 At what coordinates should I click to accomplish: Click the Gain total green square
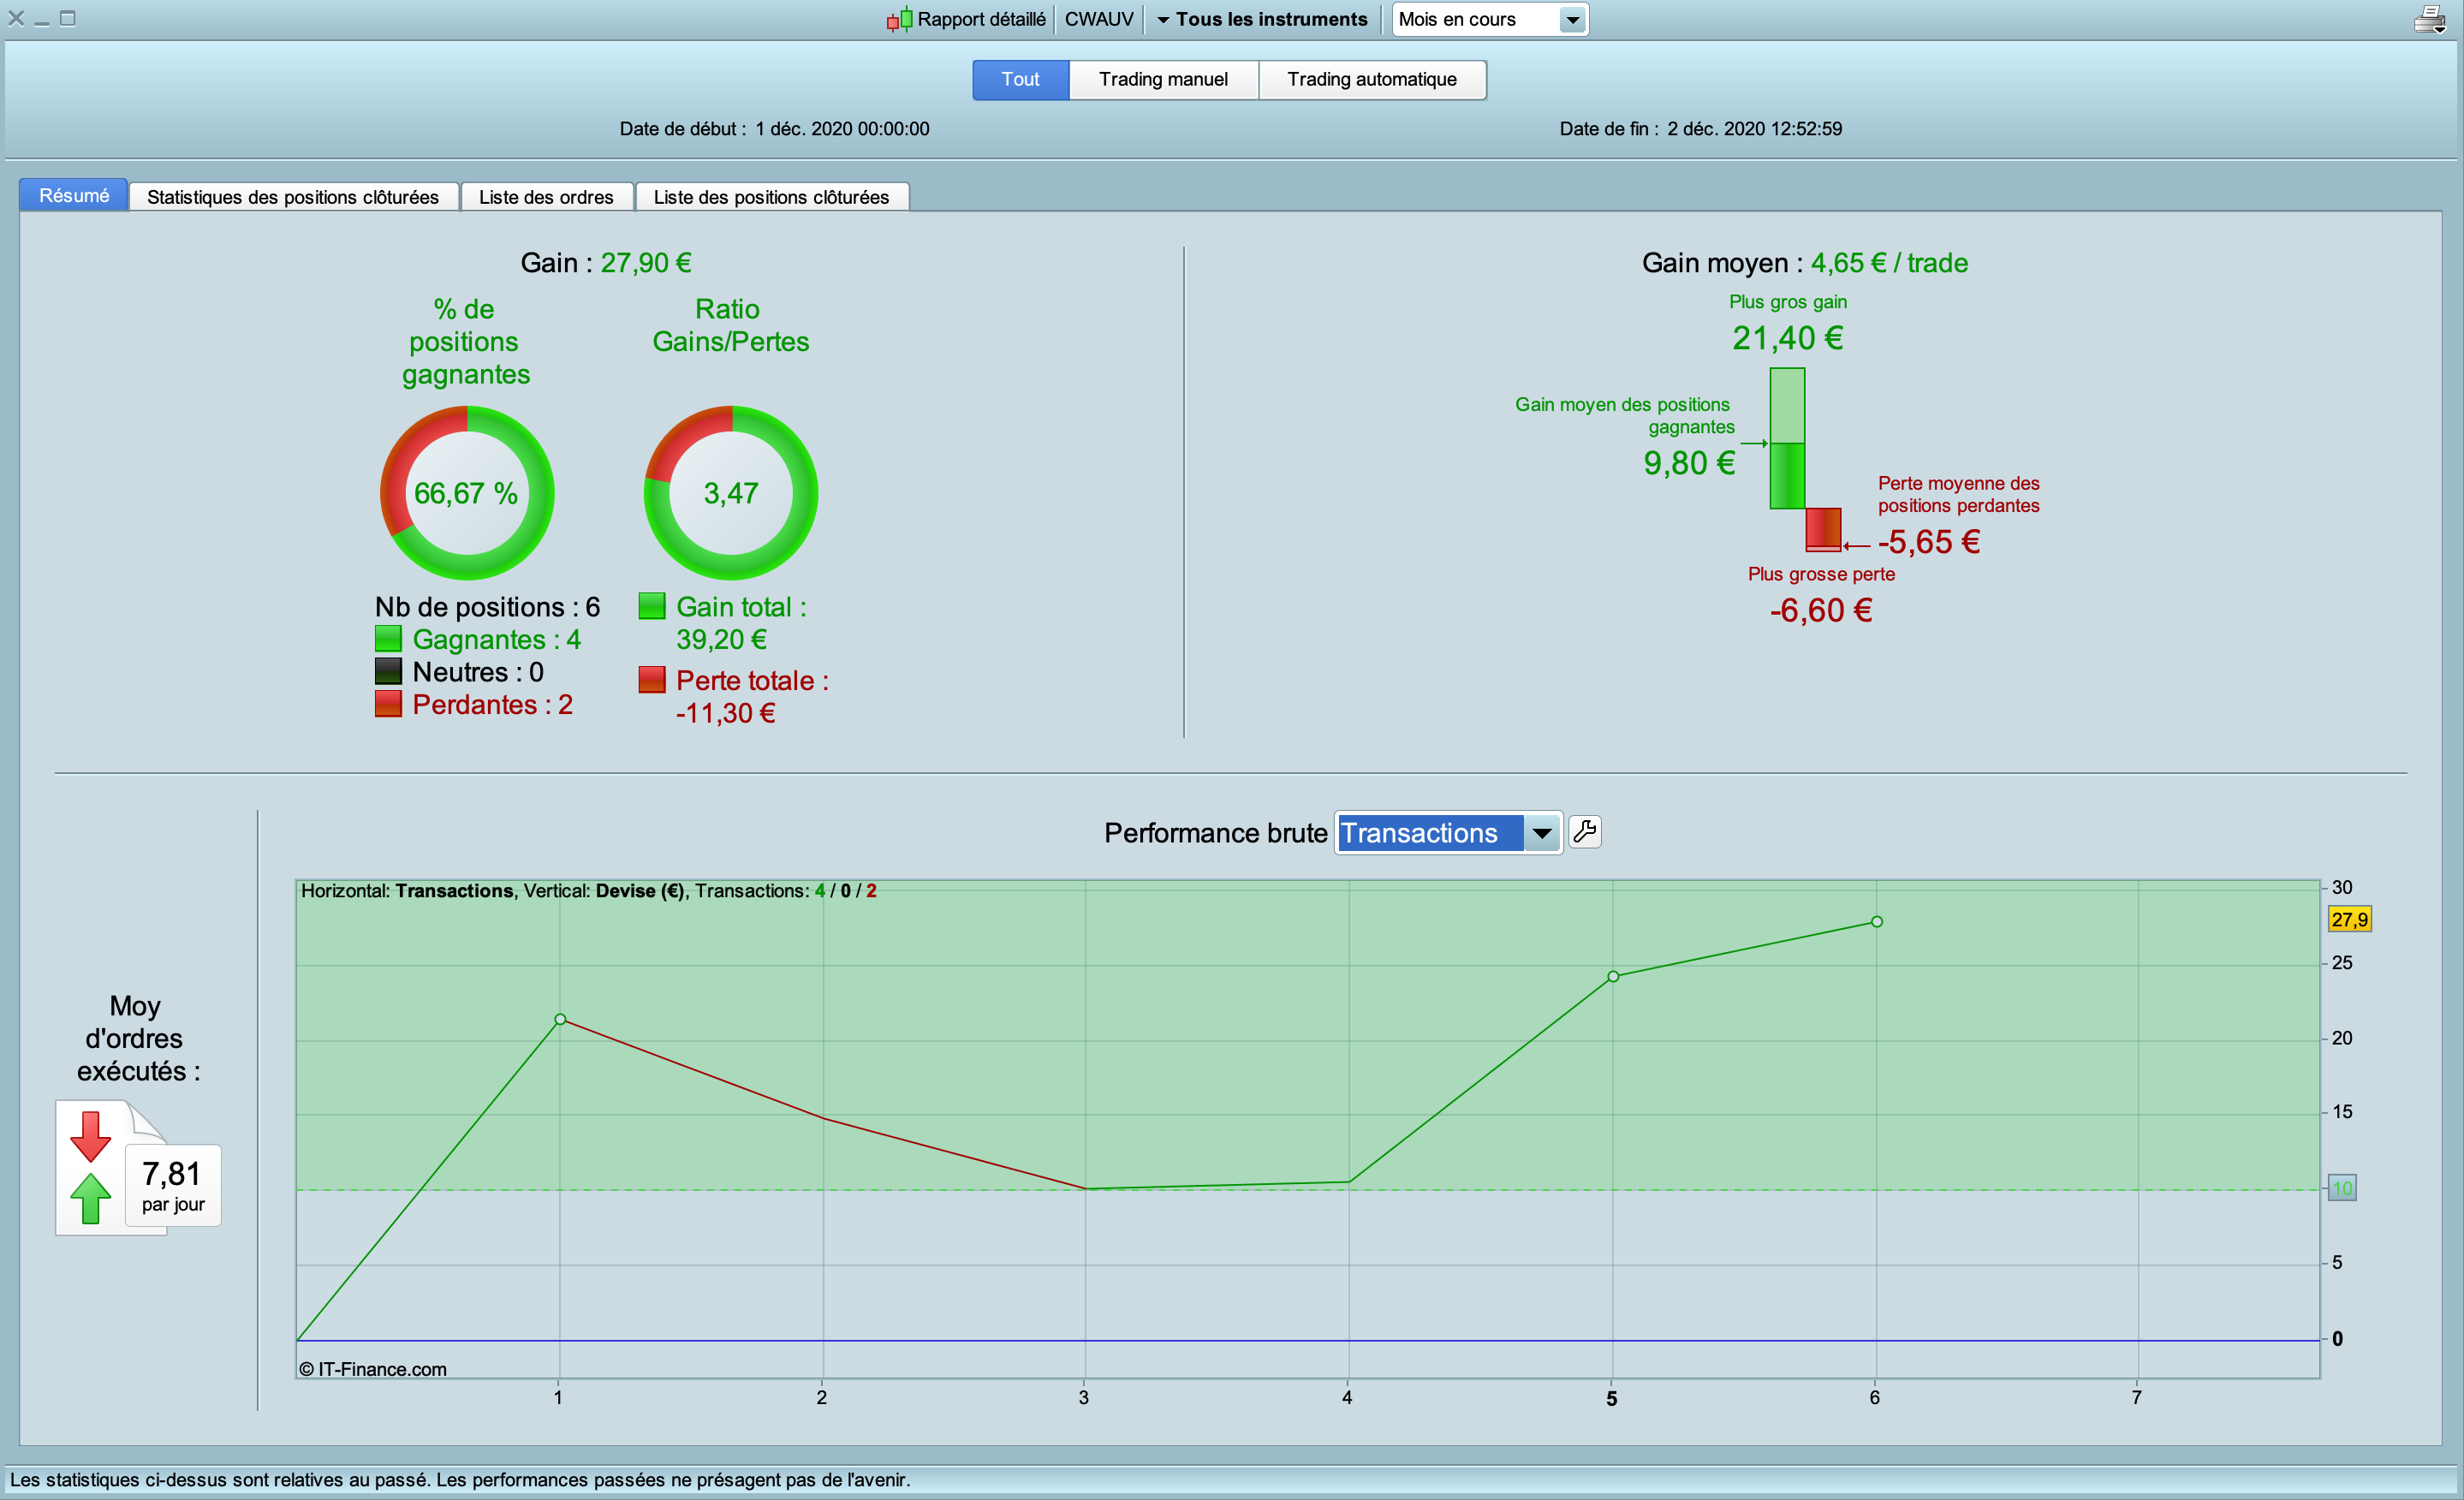click(652, 606)
